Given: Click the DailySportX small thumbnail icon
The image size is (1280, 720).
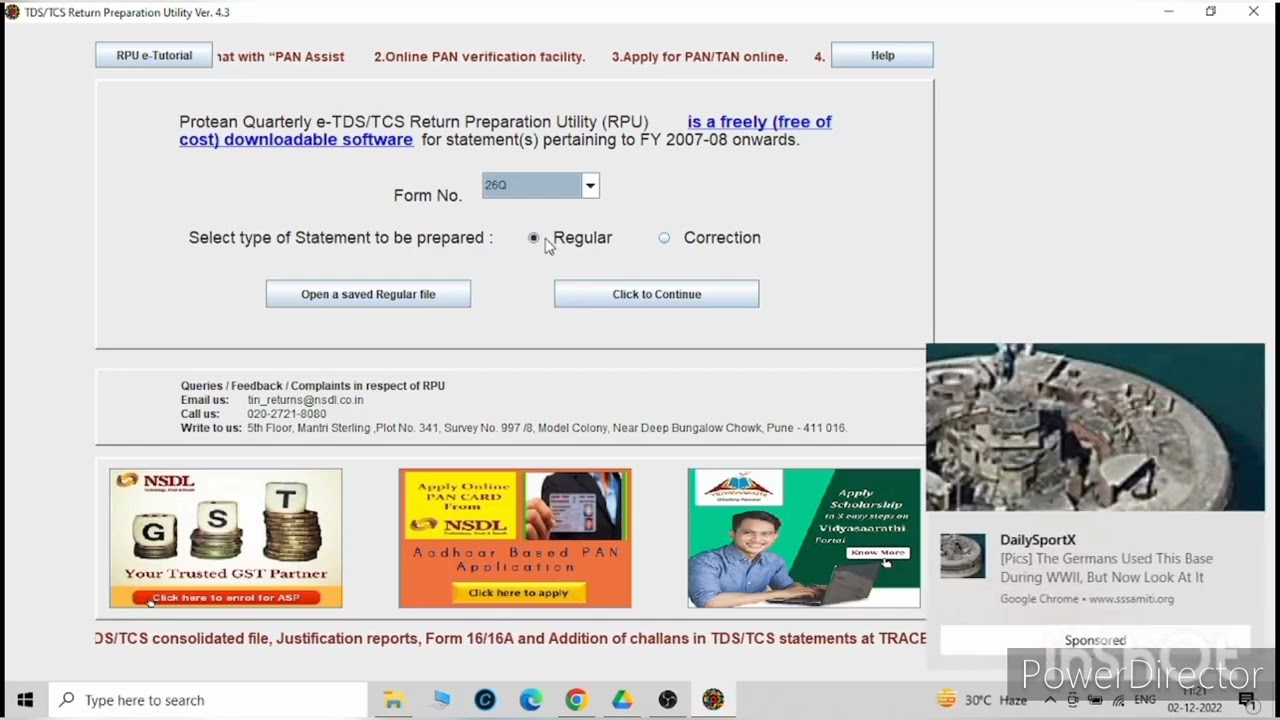Looking at the screenshot, I should [x=962, y=556].
